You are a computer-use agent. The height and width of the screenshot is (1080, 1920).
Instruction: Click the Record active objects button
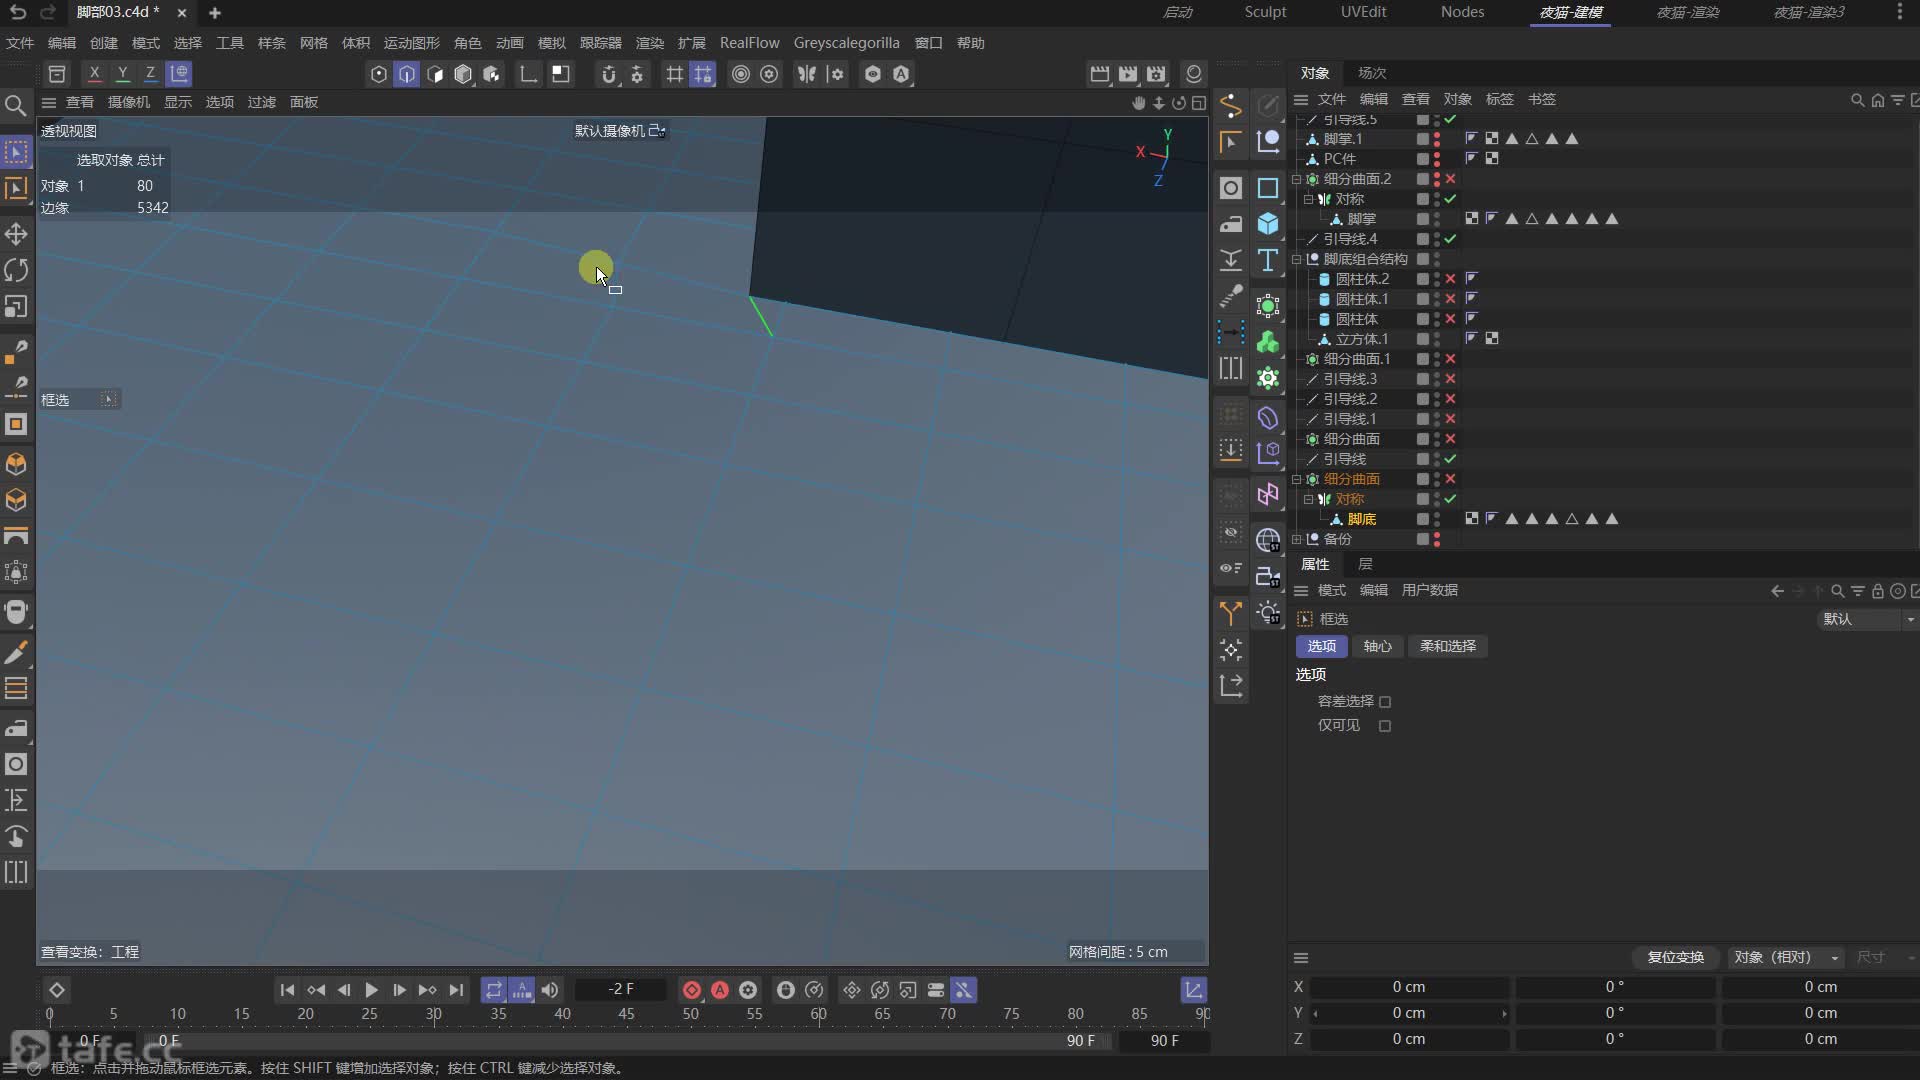click(x=691, y=990)
